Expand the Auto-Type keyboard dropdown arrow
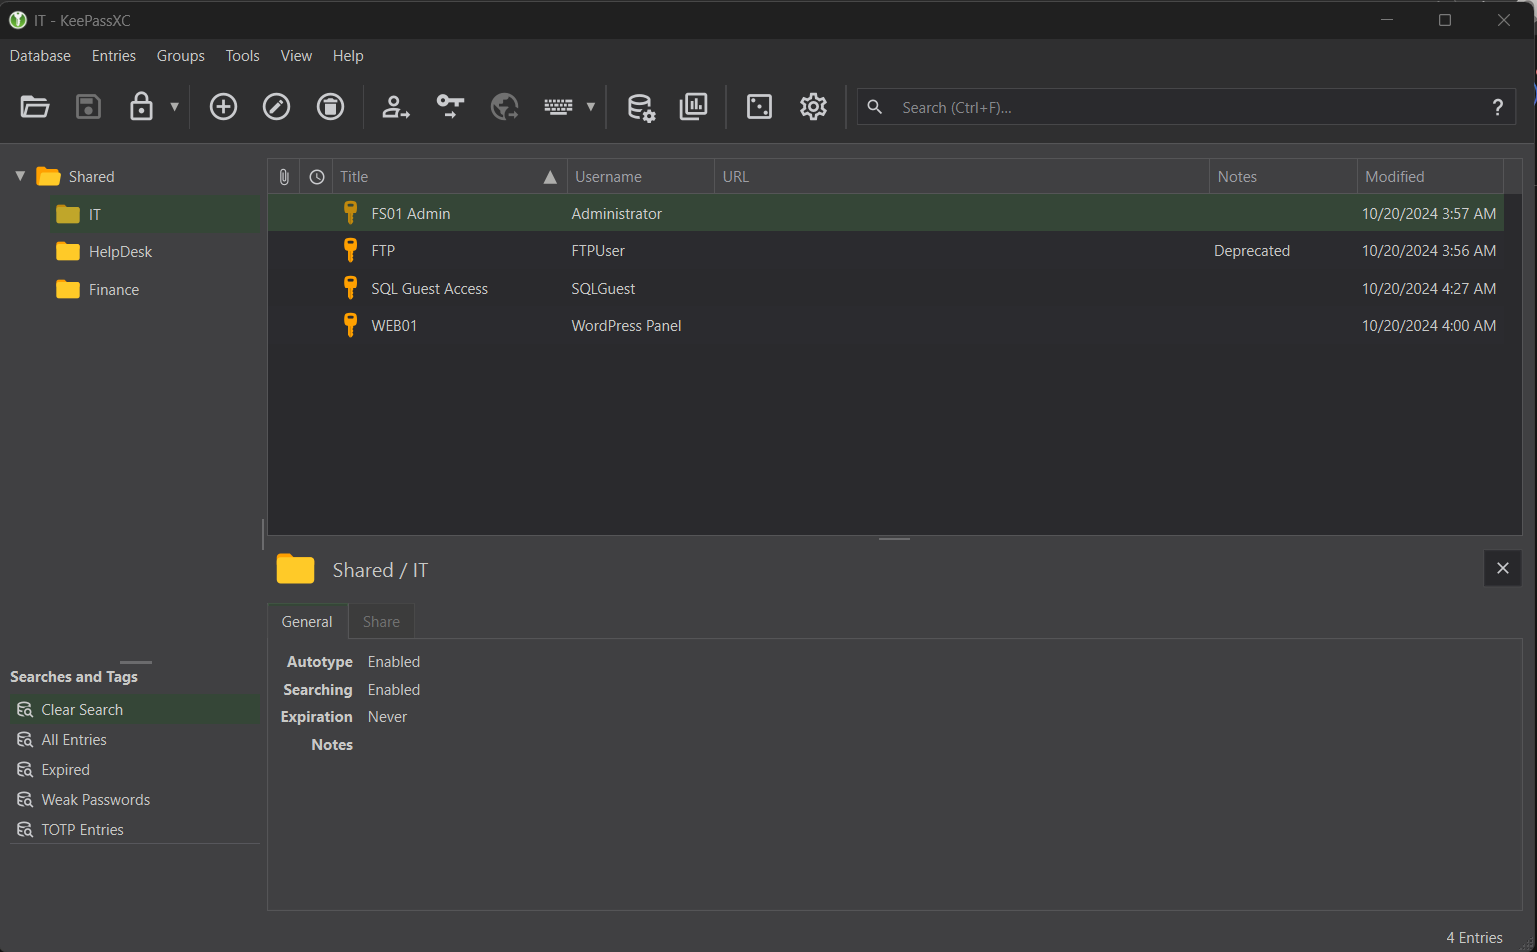Screen dimensions: 1537x952 coord(591,107)
